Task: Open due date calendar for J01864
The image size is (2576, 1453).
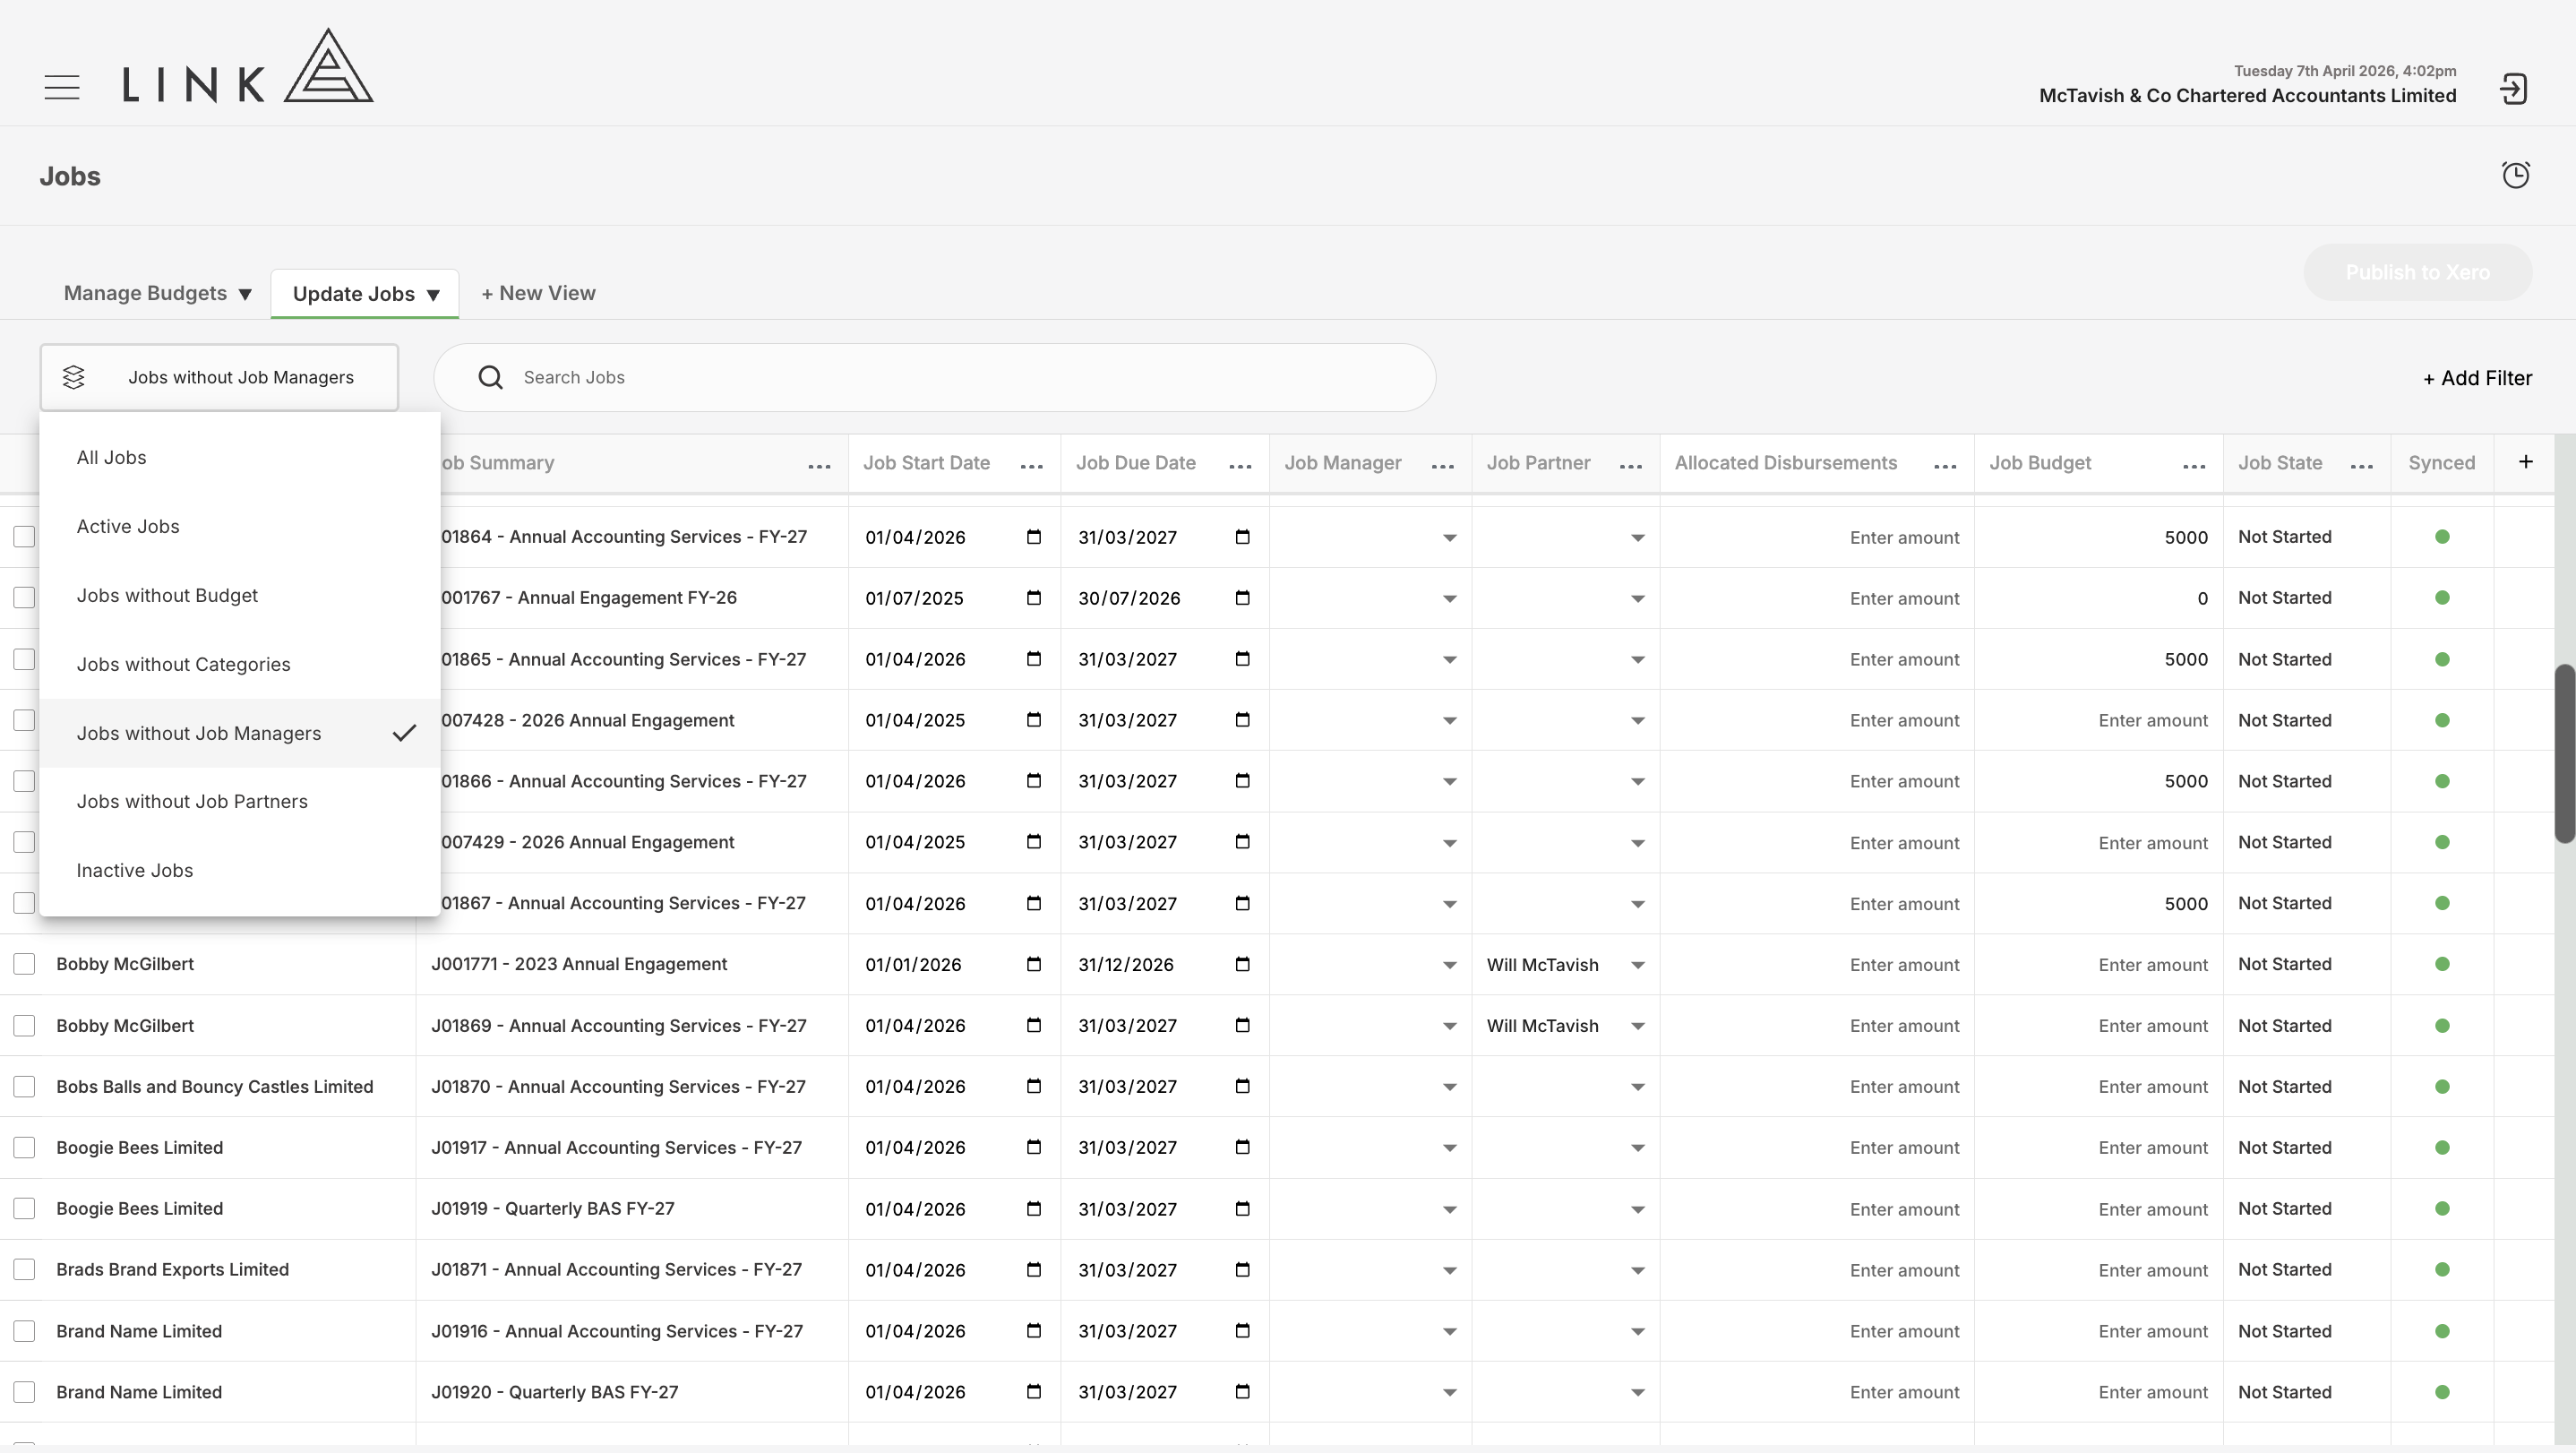Action: pos(1242,537)
